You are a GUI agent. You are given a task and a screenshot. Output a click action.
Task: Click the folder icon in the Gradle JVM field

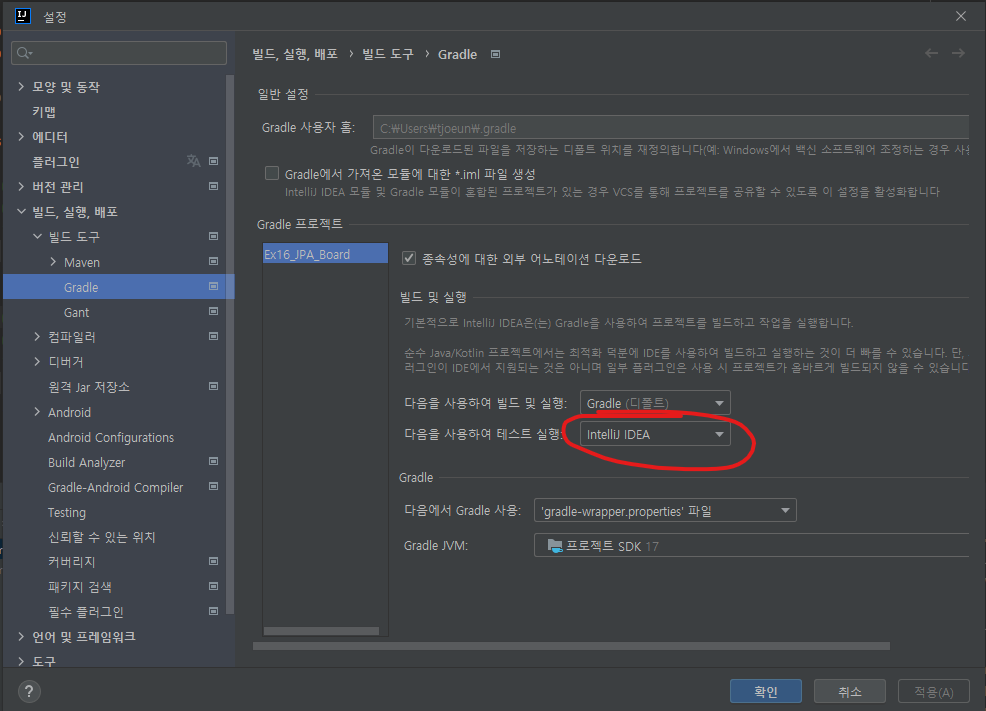[x=555, y=546]
